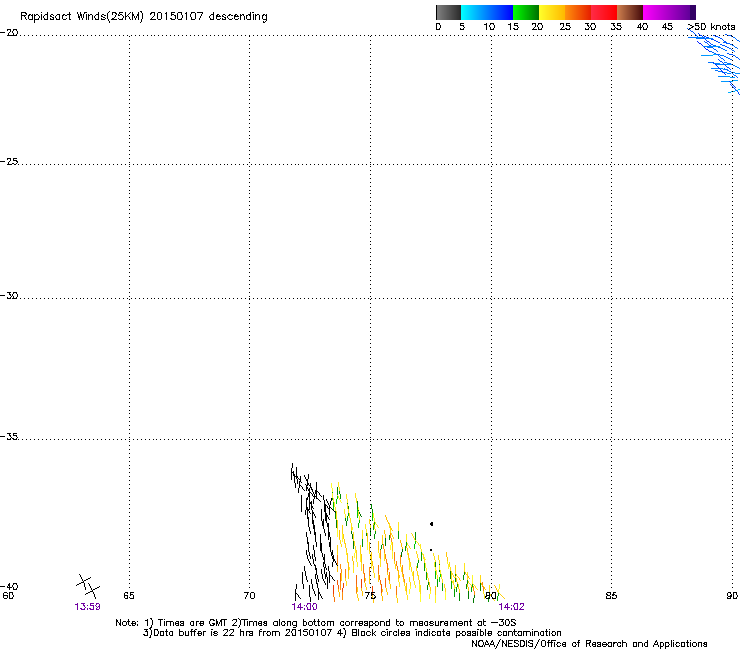Viewport: 740px width, 650px height.
Task: Click the 65 longitude axis label
Action: tap(129, 596)
